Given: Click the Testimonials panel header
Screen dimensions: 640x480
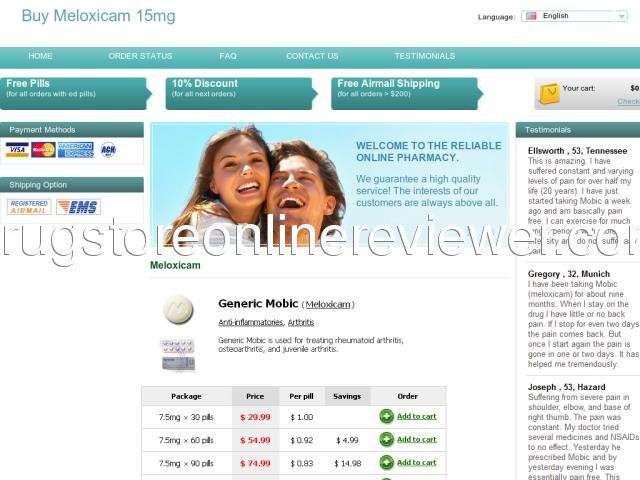Looking at the screenshot, I should [x=578, y=130].
